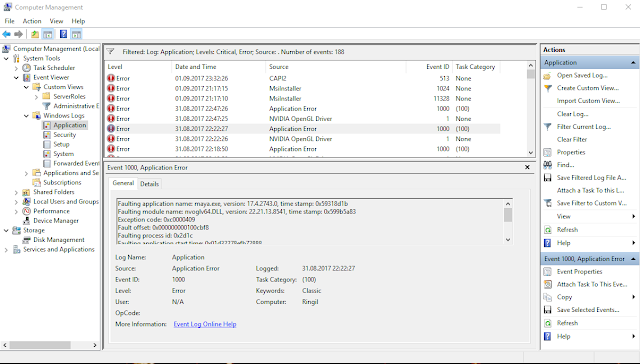Click event list scrollbar down arrow
The width and height of the screenshot is (640, 364).
(x=531, y=153)
